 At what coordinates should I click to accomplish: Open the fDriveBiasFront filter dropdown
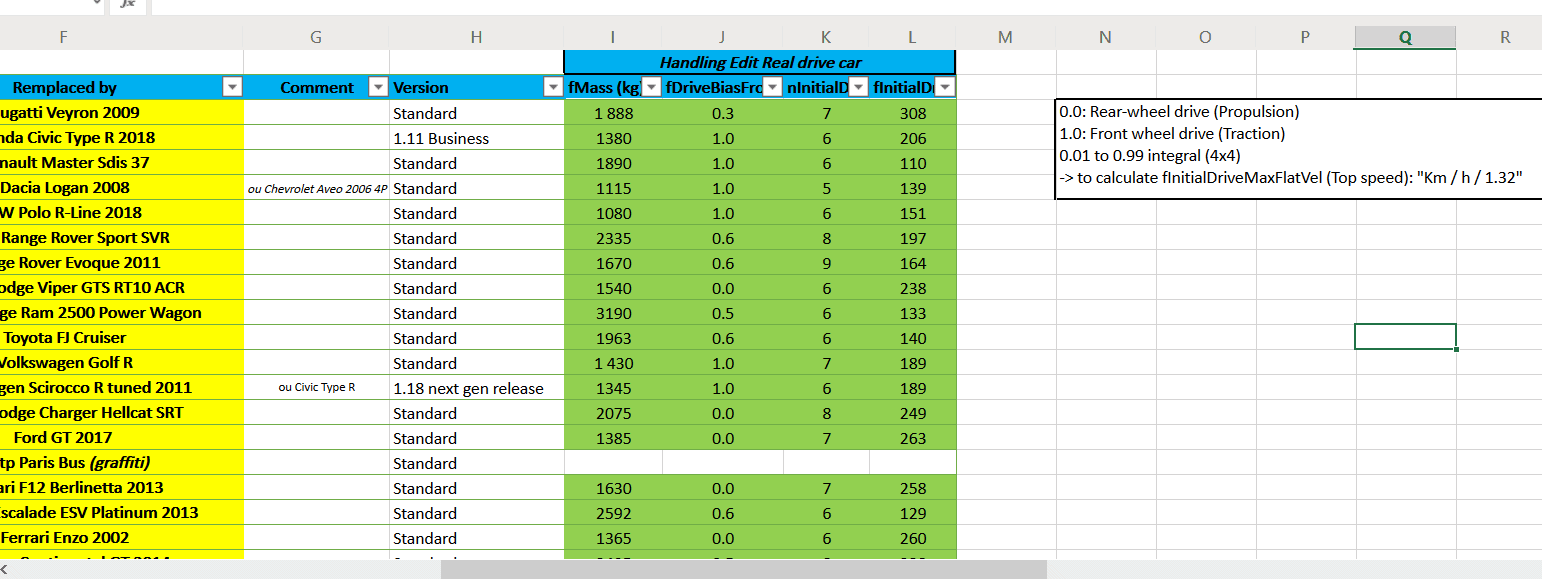772,88
